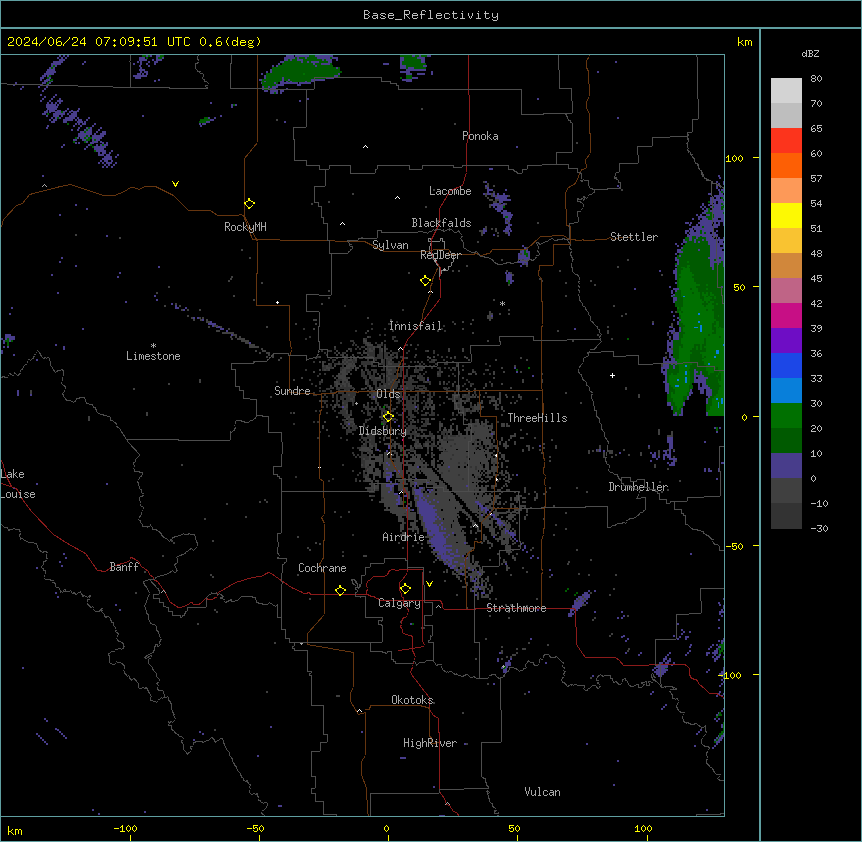Click the yellow v marker northwest of RockyMH

point(175,184)
